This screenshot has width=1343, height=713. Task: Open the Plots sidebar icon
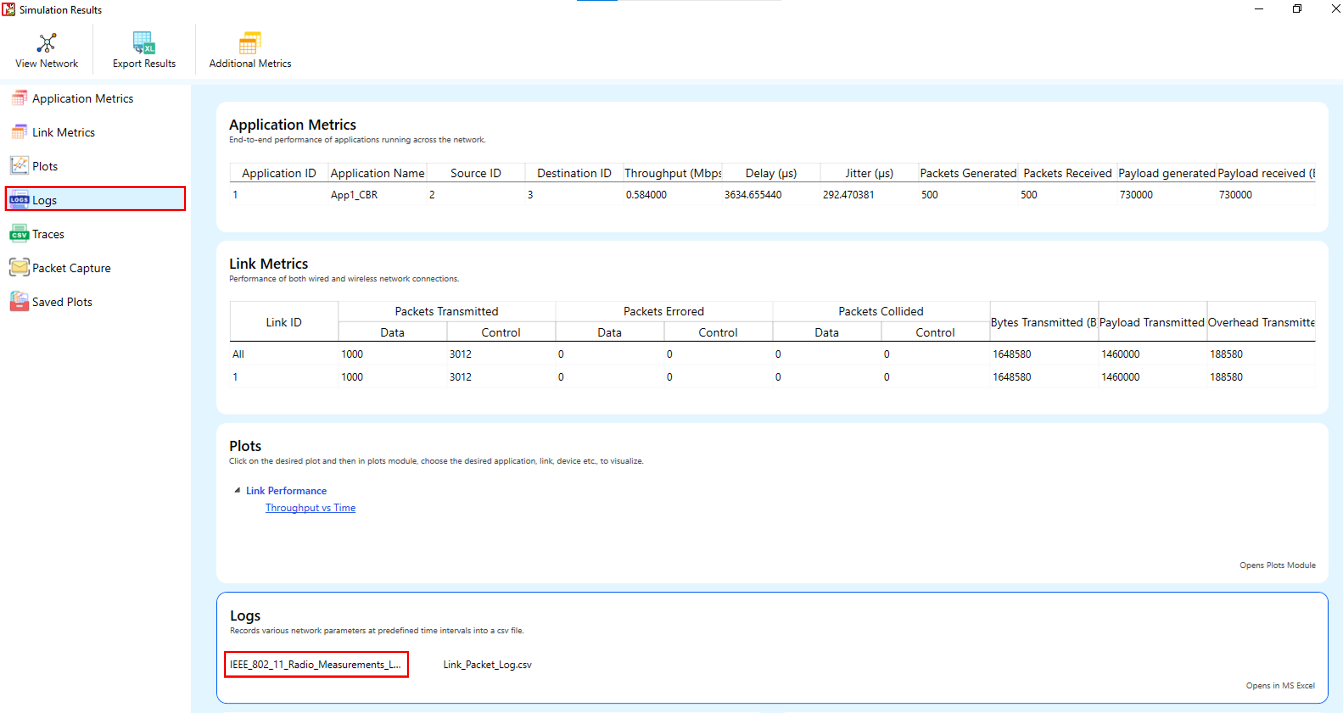(19, 166)
